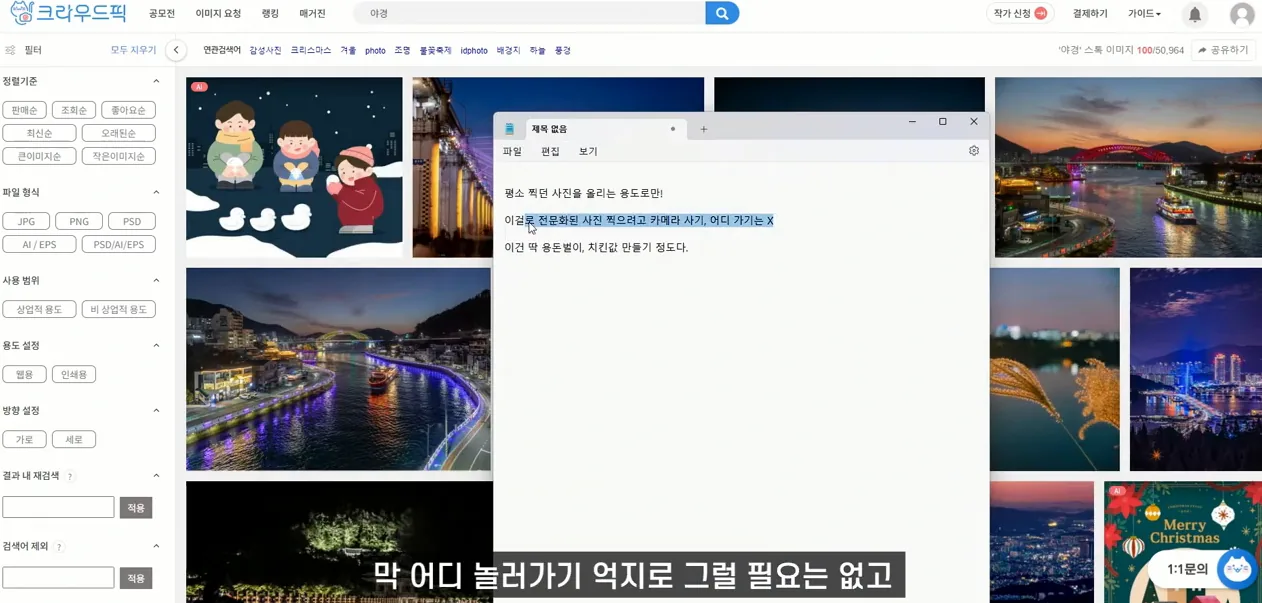This screenshot has width=1262, height=603.
Task: Toggle the PNG file format filter
Action: [79, 221]
